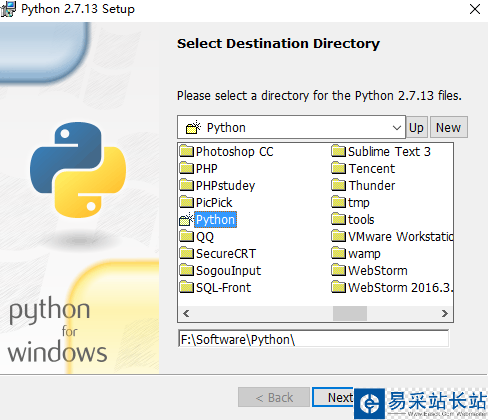Select the "Tencent" folder name
This screenshot has height=420, width=488.
click(372, 169)
